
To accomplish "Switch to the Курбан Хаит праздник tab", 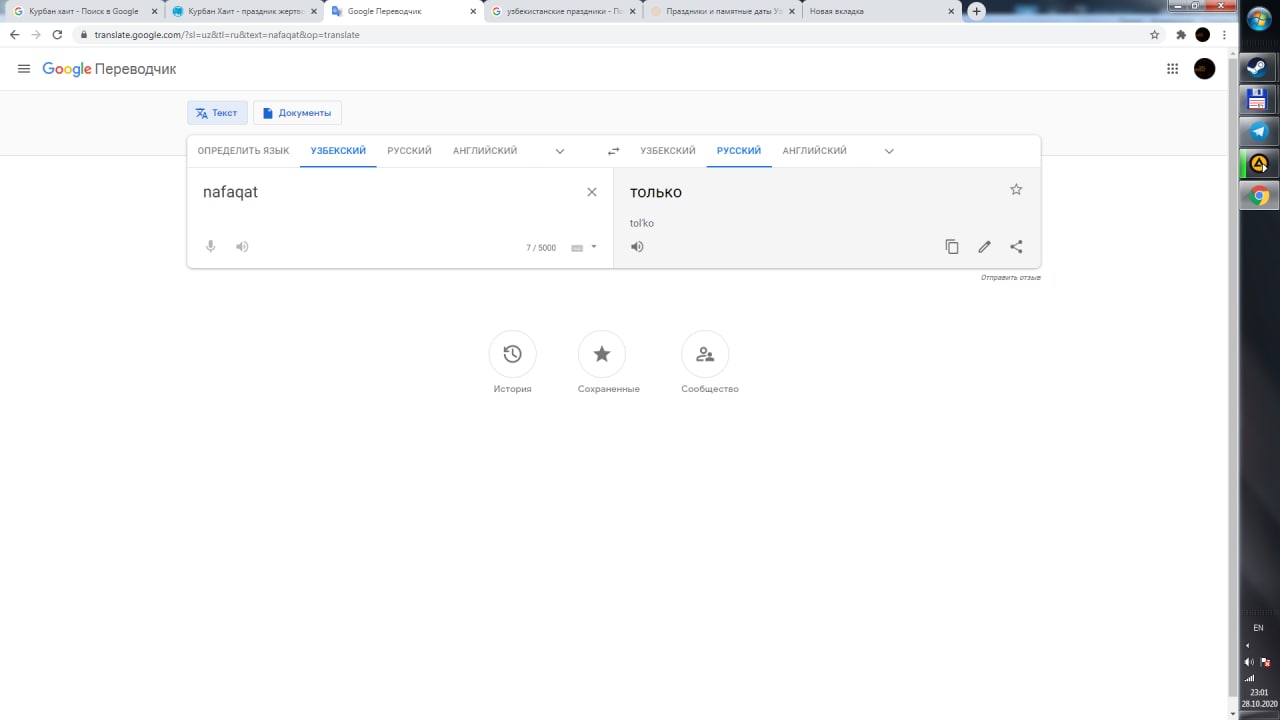I will tap(244, 11).
